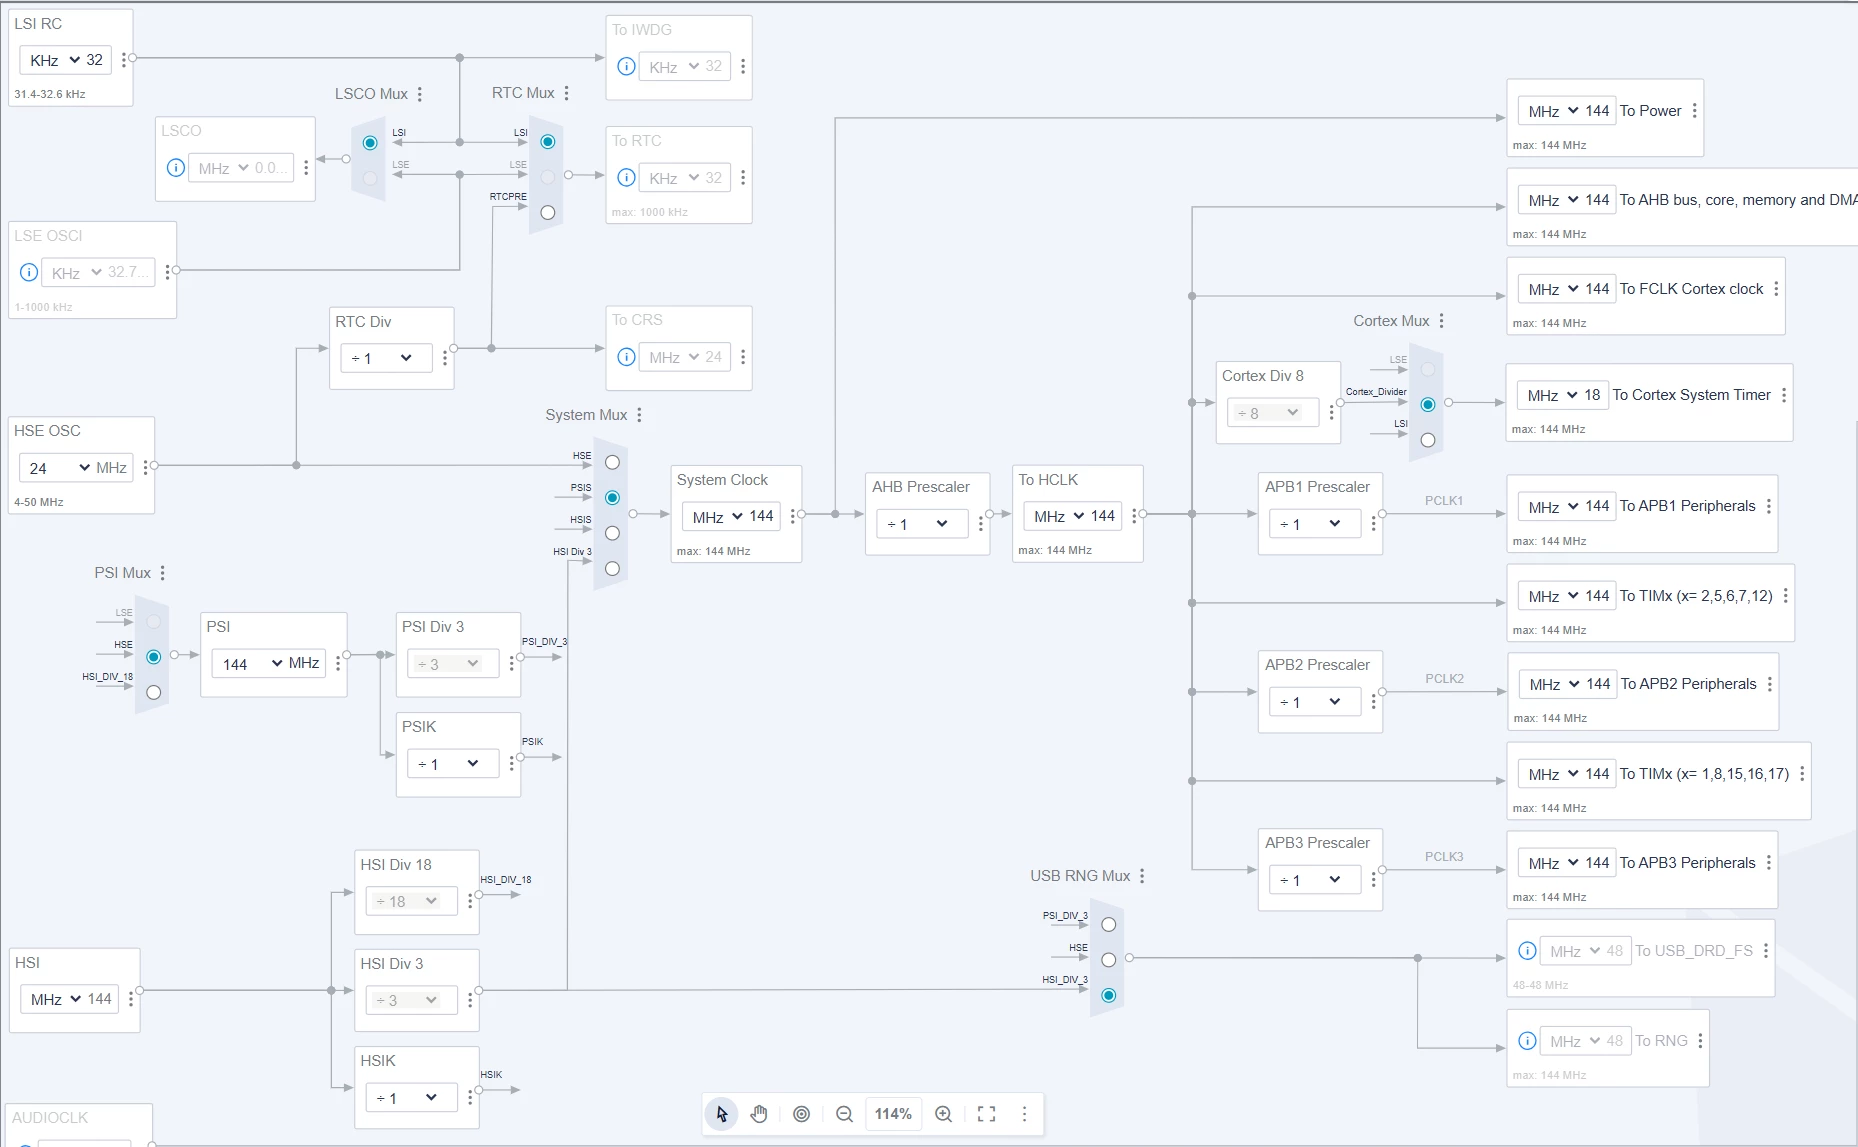The image size is (1858, 1147).
Task: Select HSIS input on System Mux
Action: (x=612, y=533)
